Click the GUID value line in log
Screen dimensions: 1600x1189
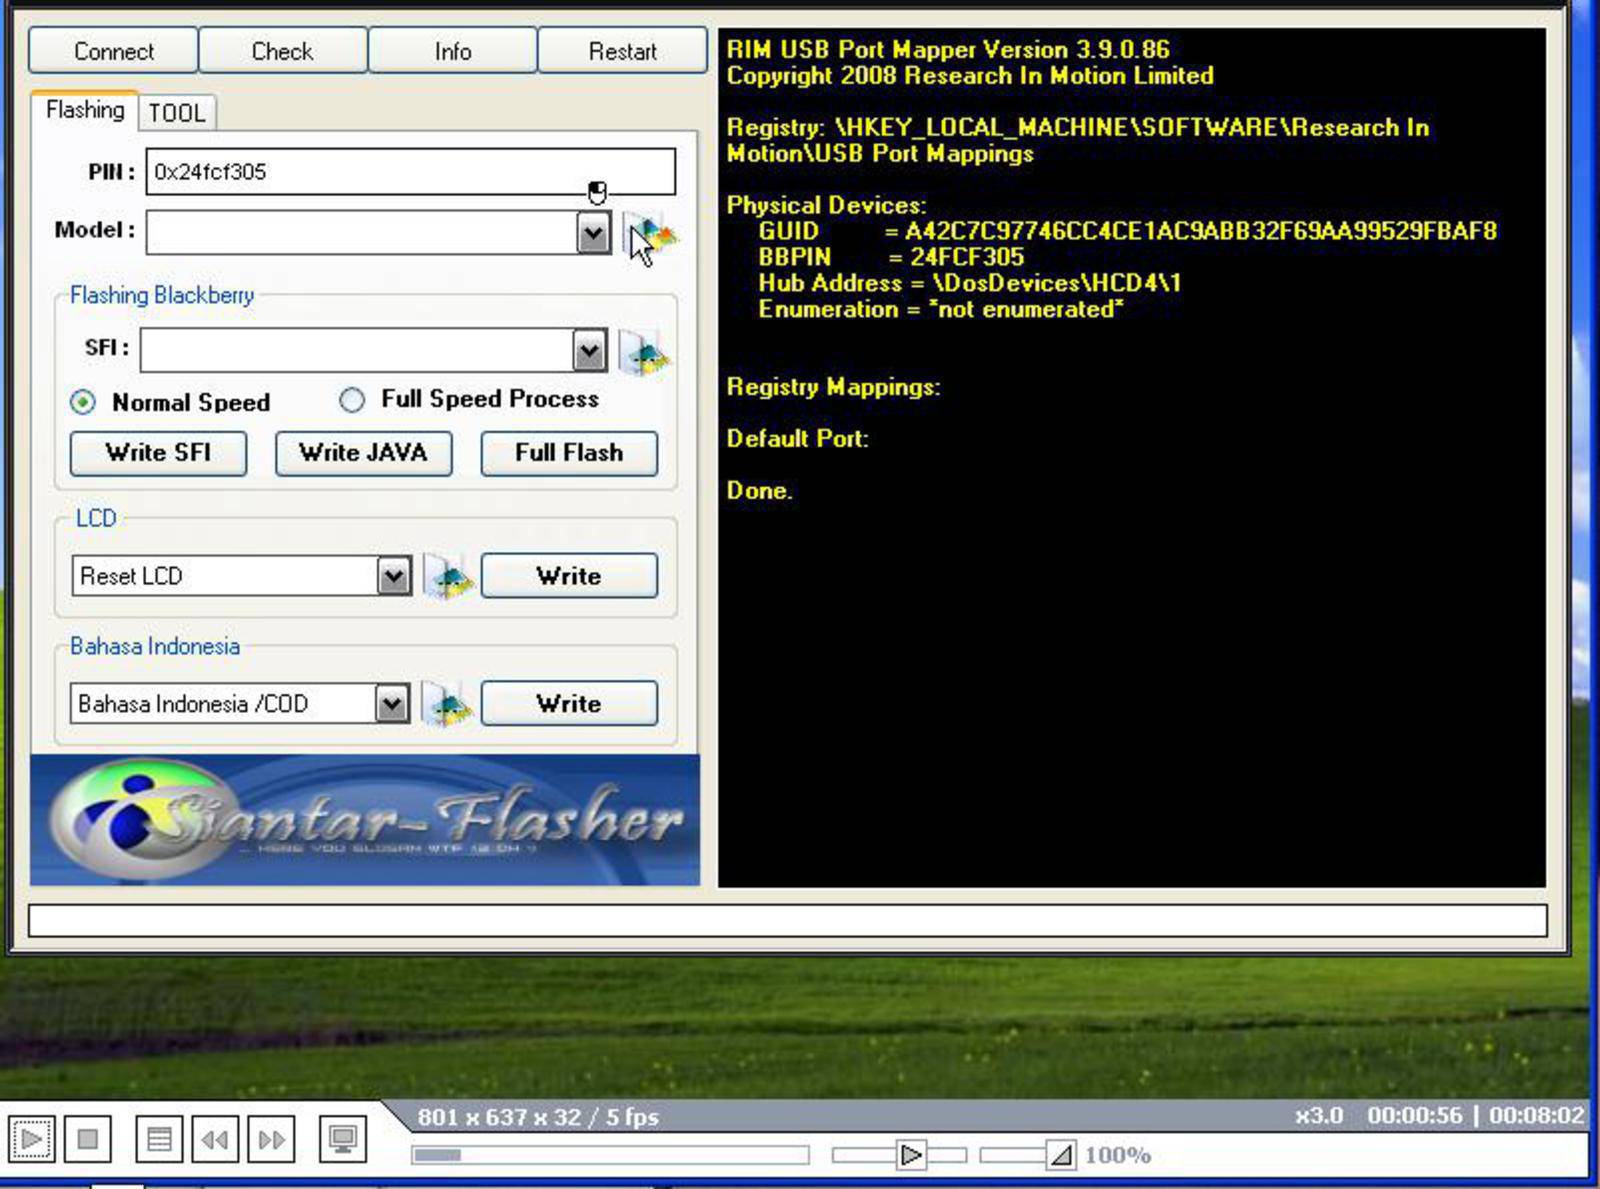(1127, 231)
